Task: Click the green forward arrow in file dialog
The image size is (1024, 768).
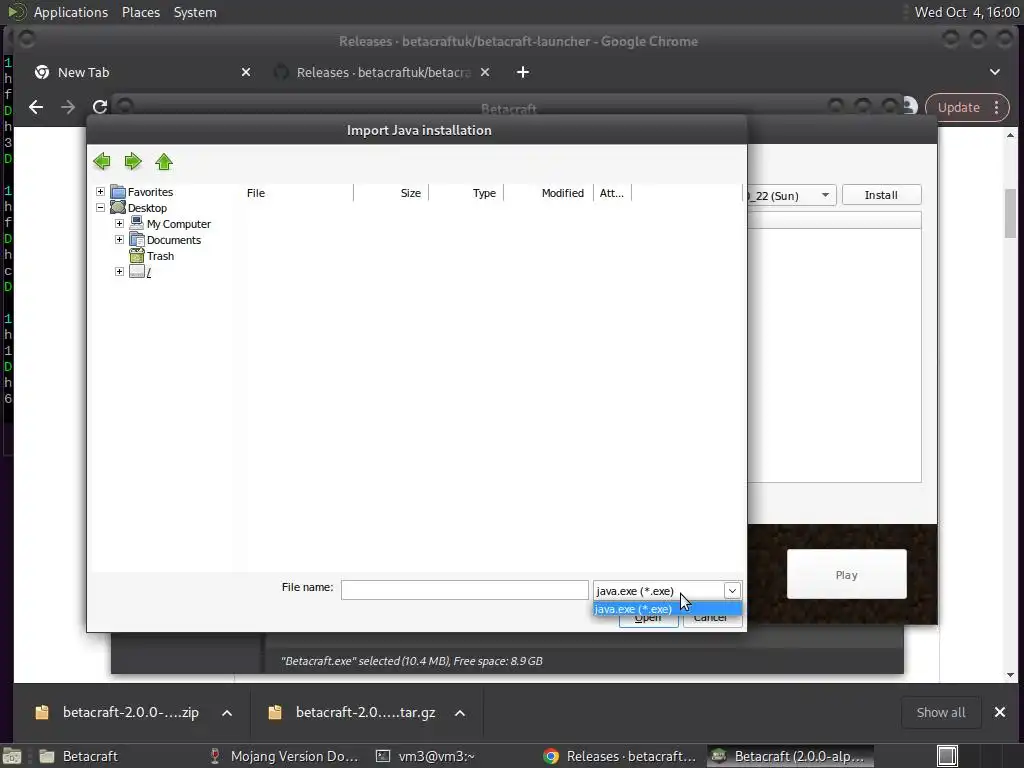Action: [x=133, y=161]
